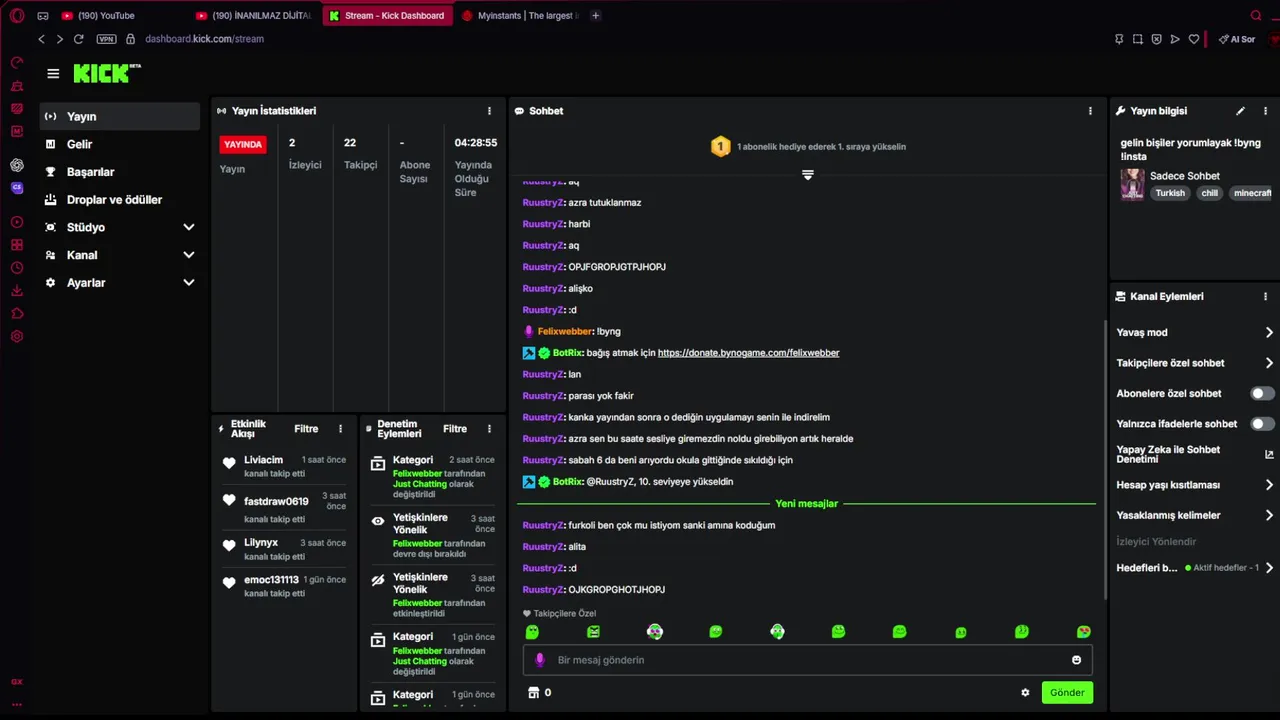Open Hedefleri active goals chevron
Screen dimensions: 1280x720
(1269, 567)
